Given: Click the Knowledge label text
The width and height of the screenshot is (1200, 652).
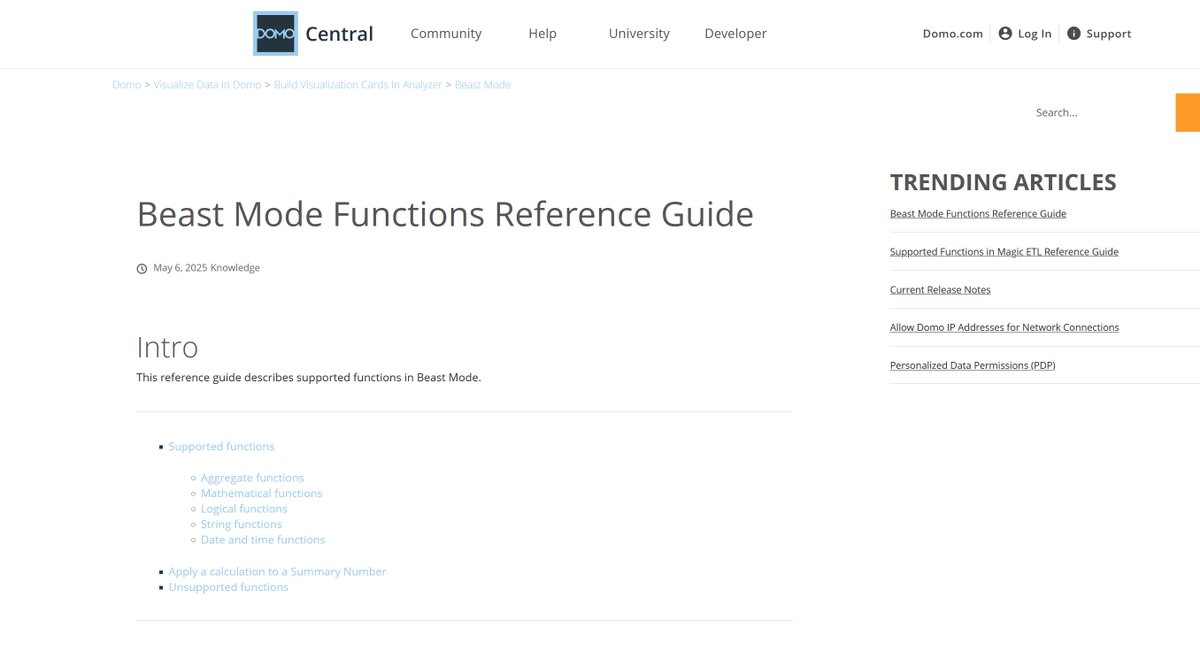Looking at the screenshot, I should [x=235, y=268].
